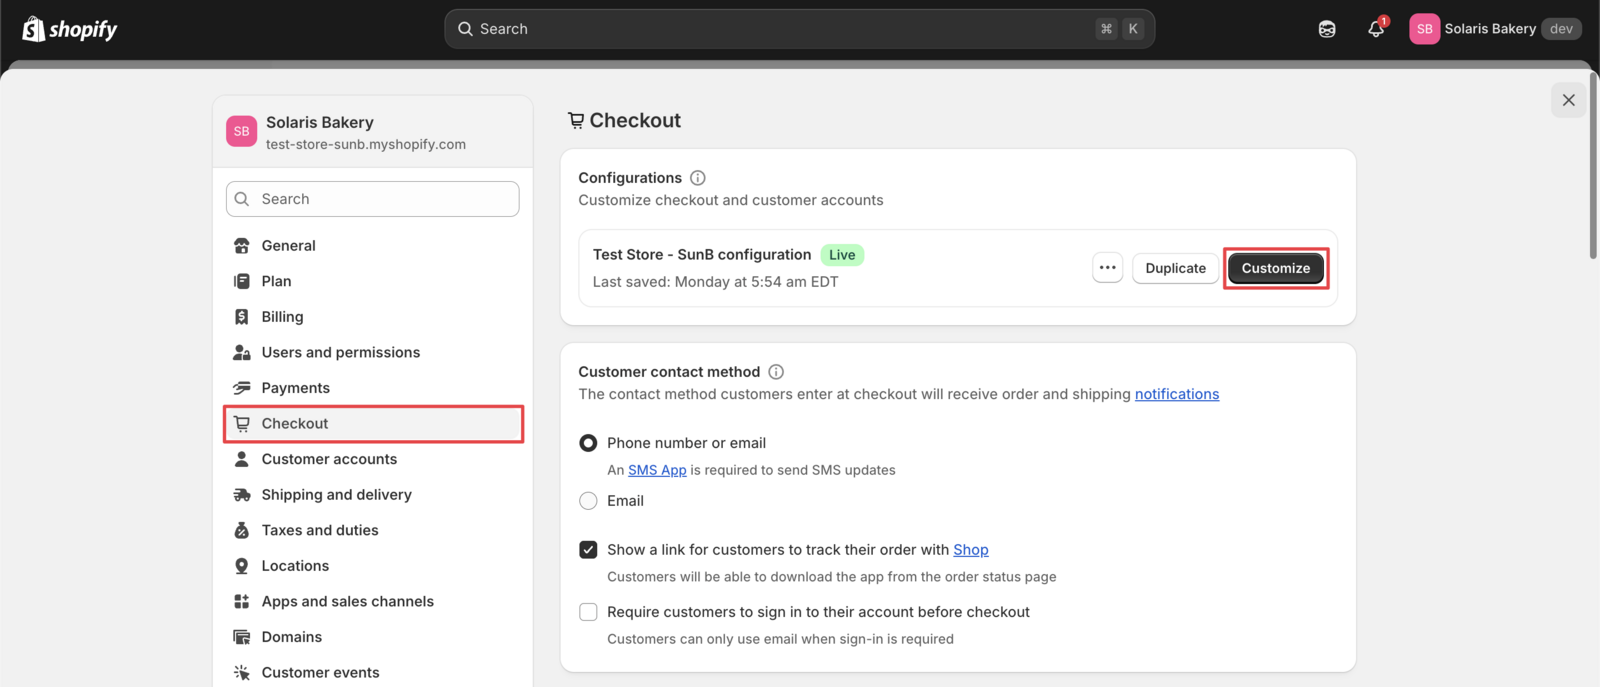Click the magnifier icon in settings search
This screenshot has height=687, width=1600.
242,199
